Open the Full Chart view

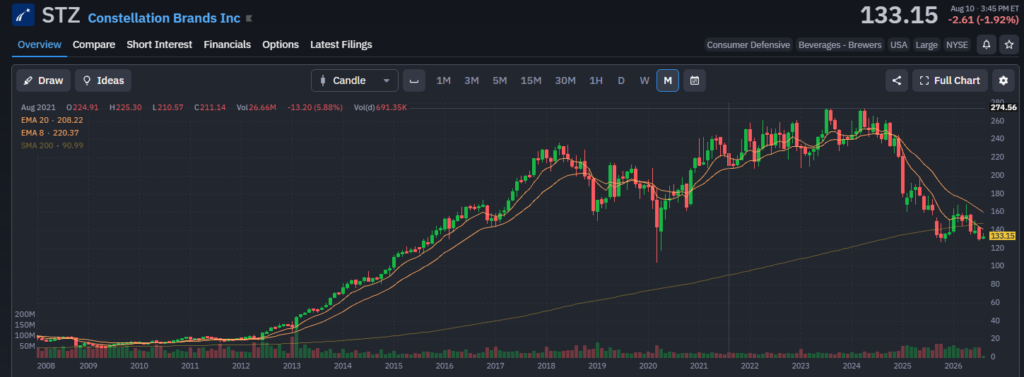pos(950,80)
